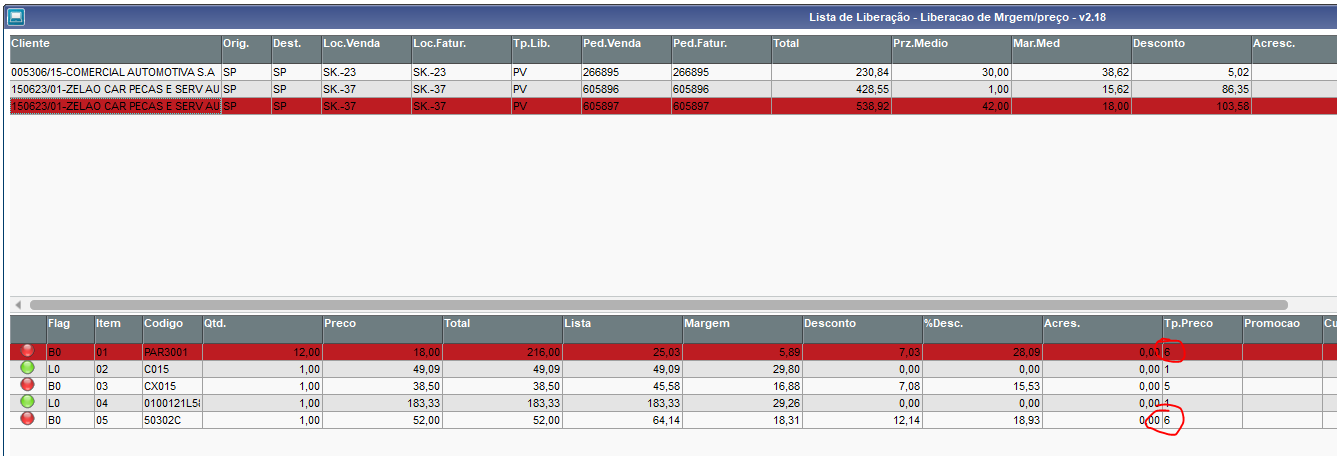The image size is (1337, 456).
Task: Sort items by Promocao column header
Action: point(1282,329)
